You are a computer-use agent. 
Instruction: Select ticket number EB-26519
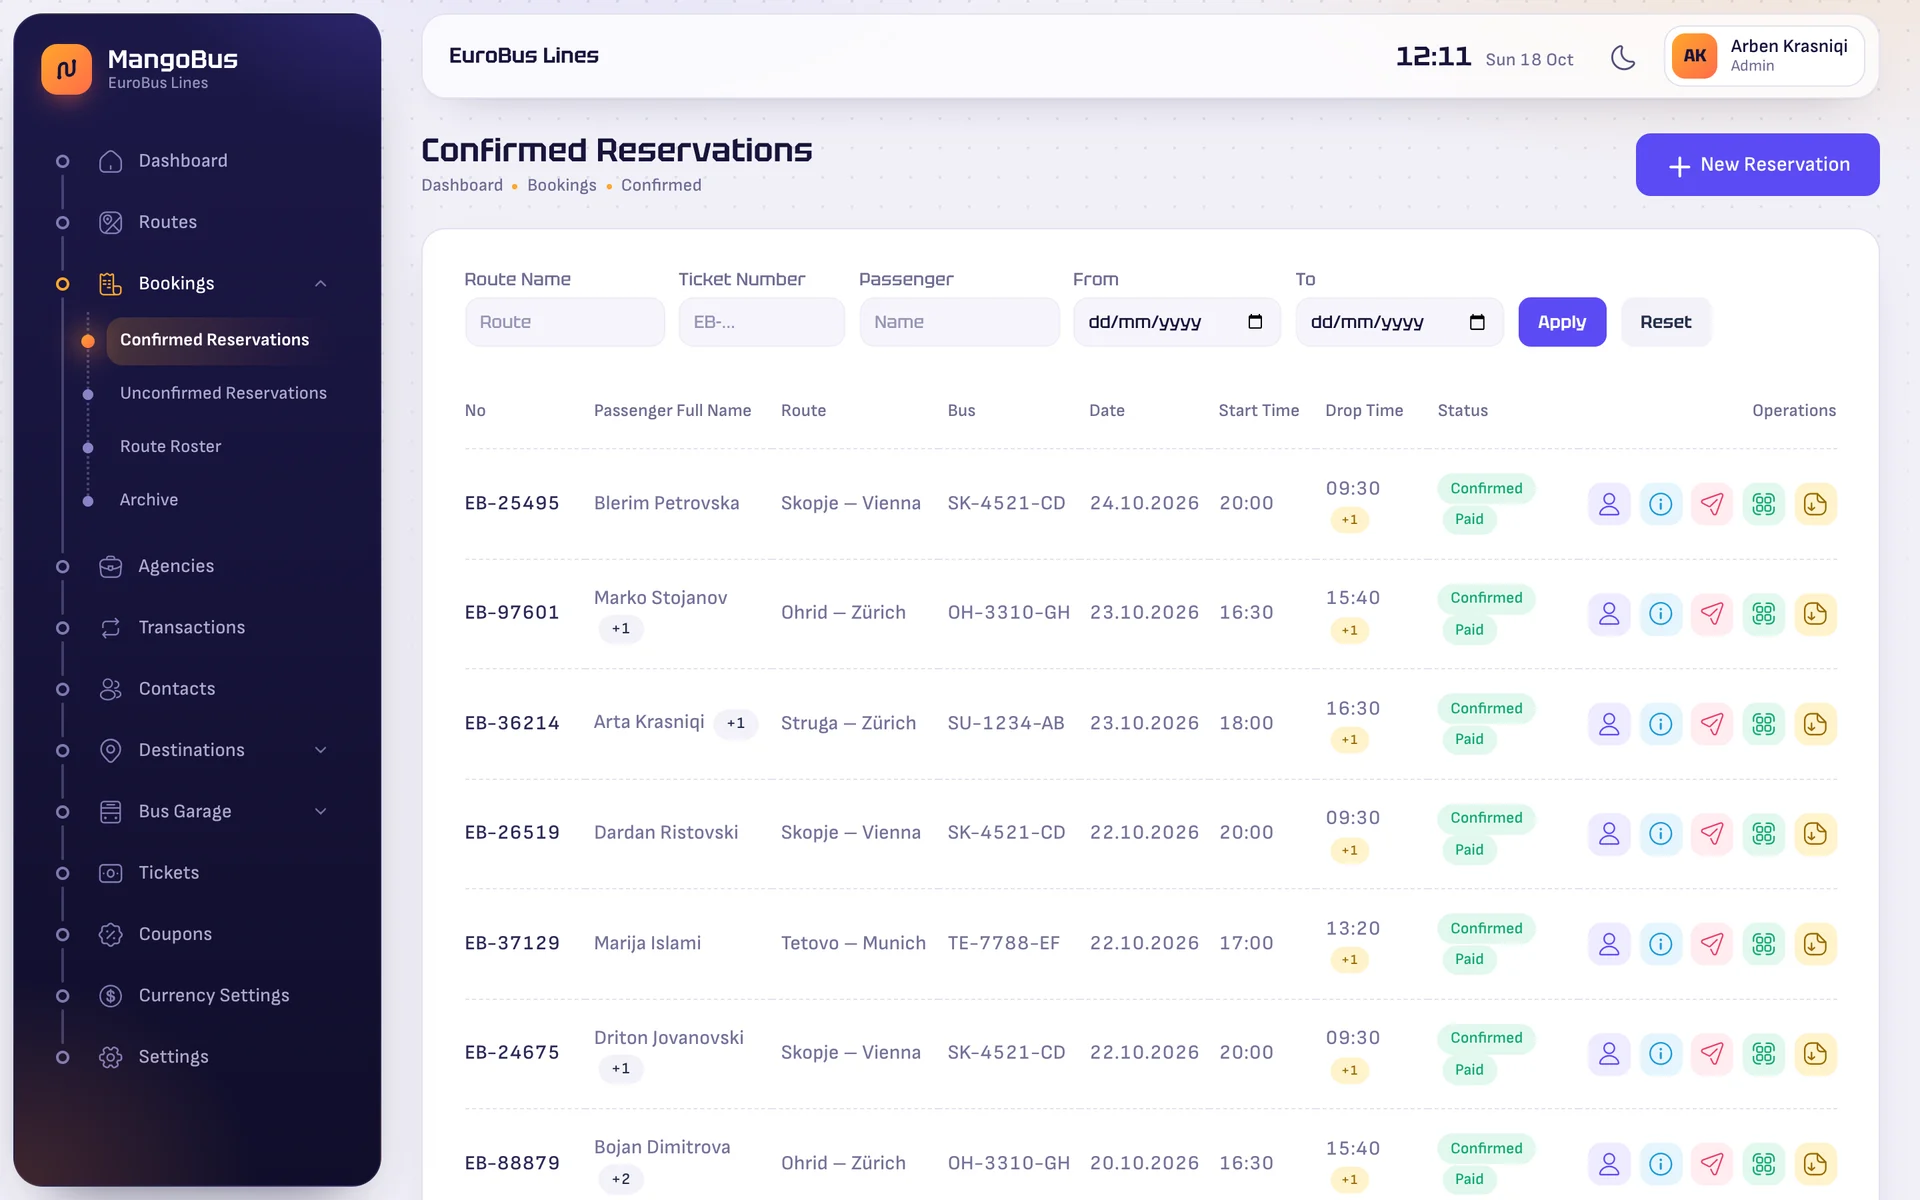point(512,833)
